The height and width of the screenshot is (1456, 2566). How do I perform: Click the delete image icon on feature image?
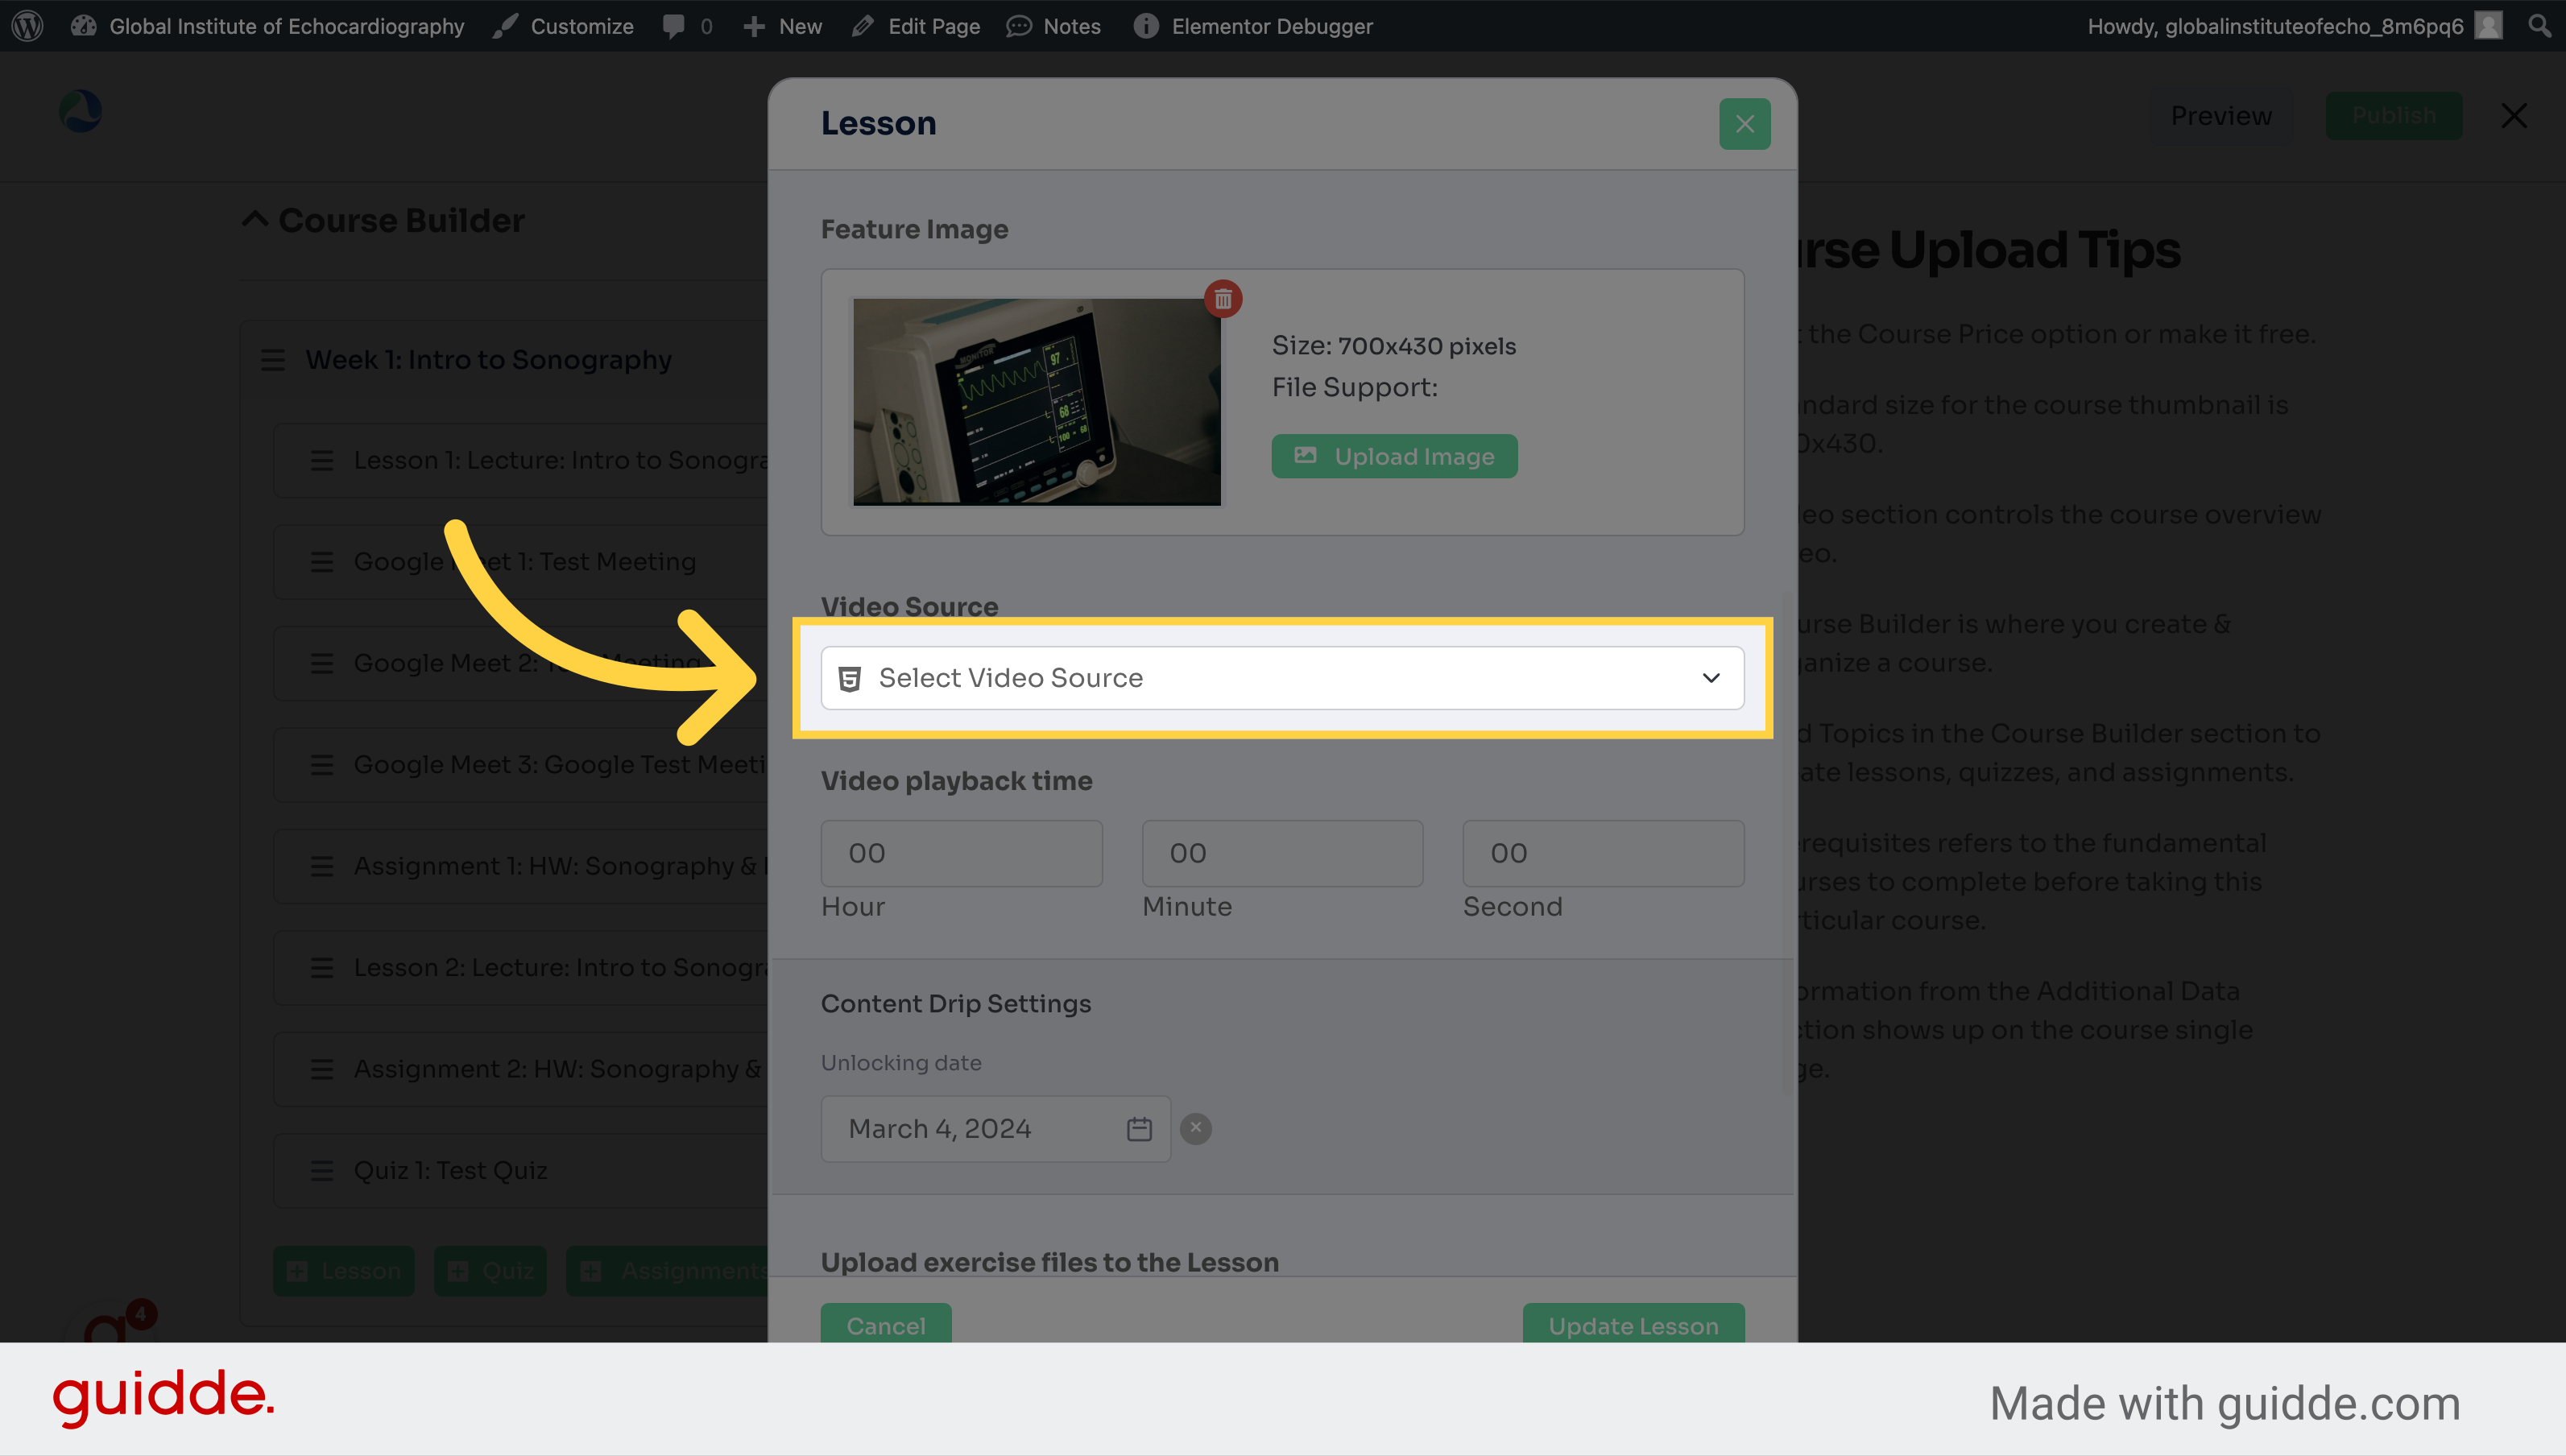[1223, 298]
